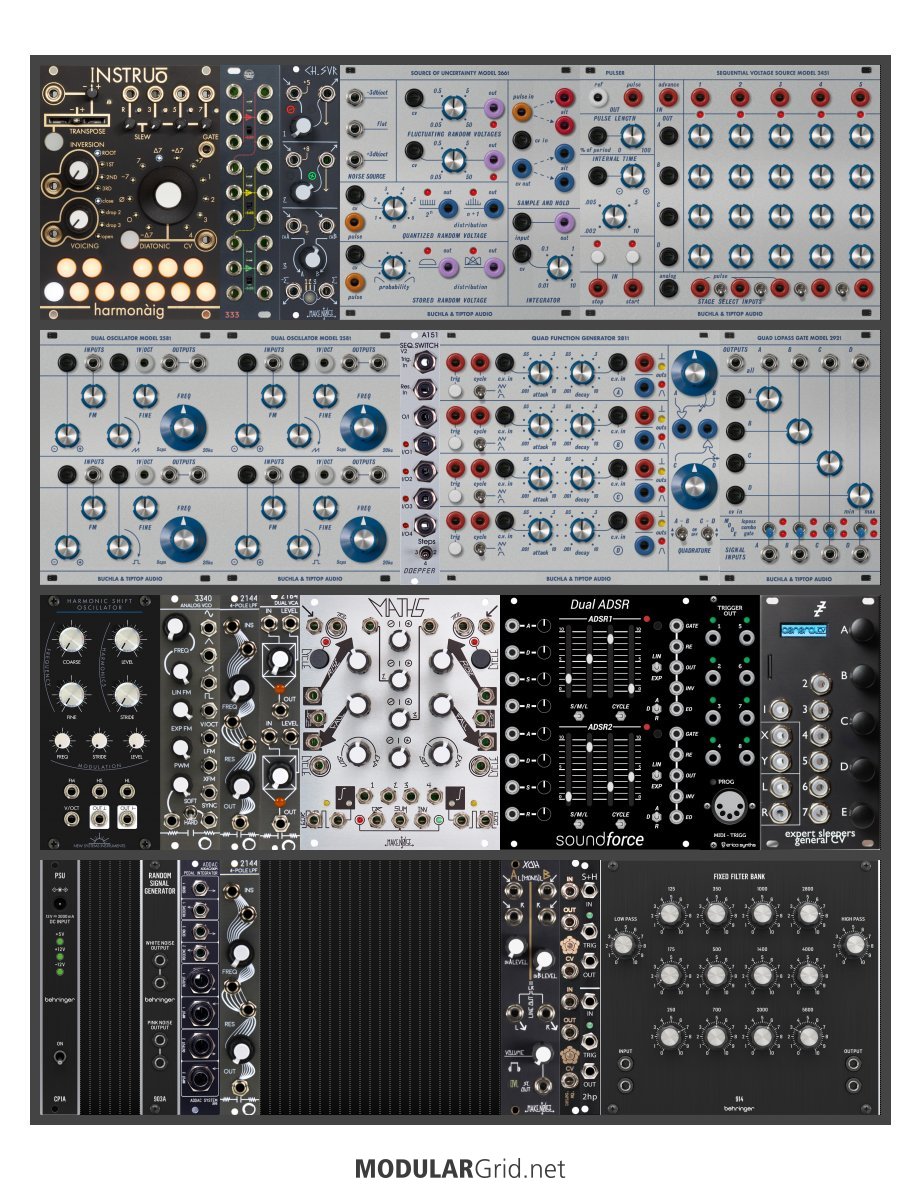Click the upper White Noise Output jack

(159, 960)
